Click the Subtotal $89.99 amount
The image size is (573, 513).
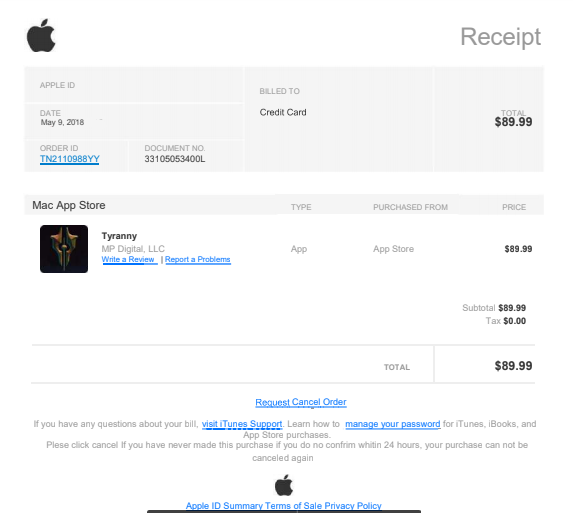coord(512,308)
